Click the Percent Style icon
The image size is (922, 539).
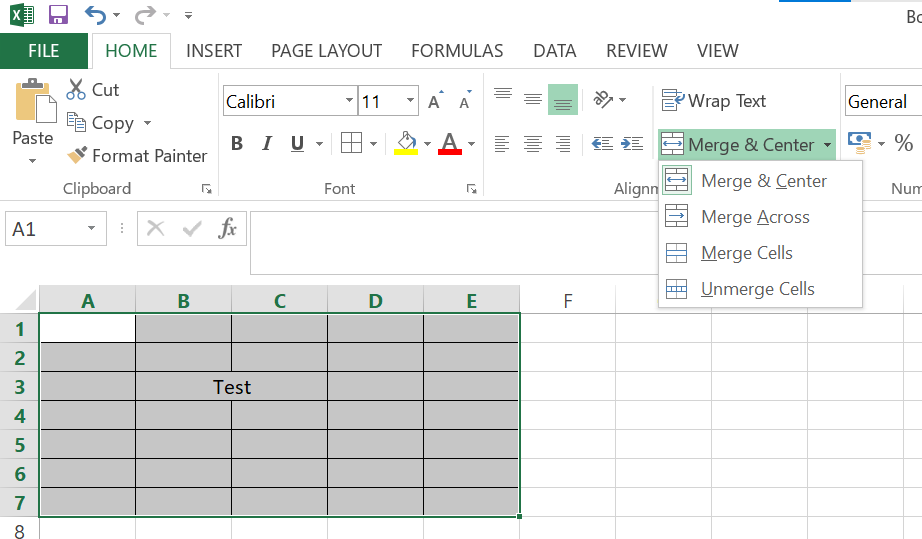[x=904, y=142]
